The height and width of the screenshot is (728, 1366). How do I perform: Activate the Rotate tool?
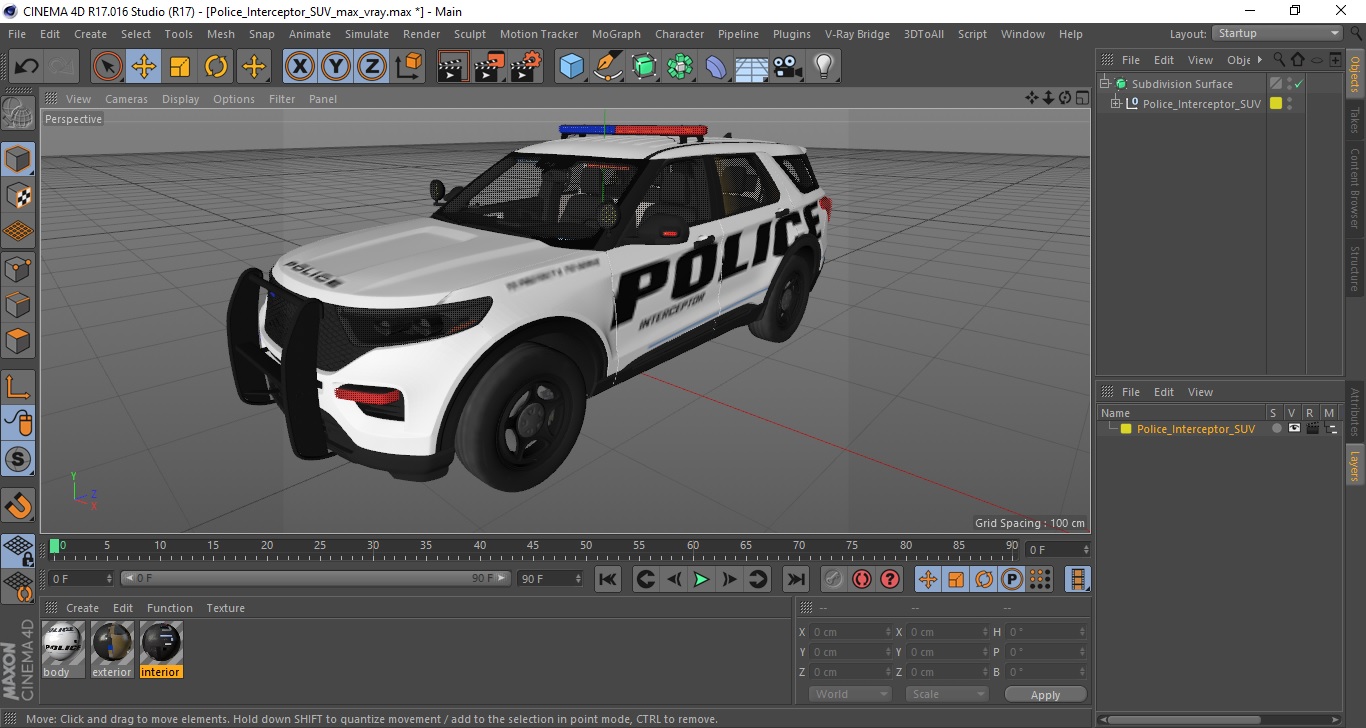tap(216, 67)
